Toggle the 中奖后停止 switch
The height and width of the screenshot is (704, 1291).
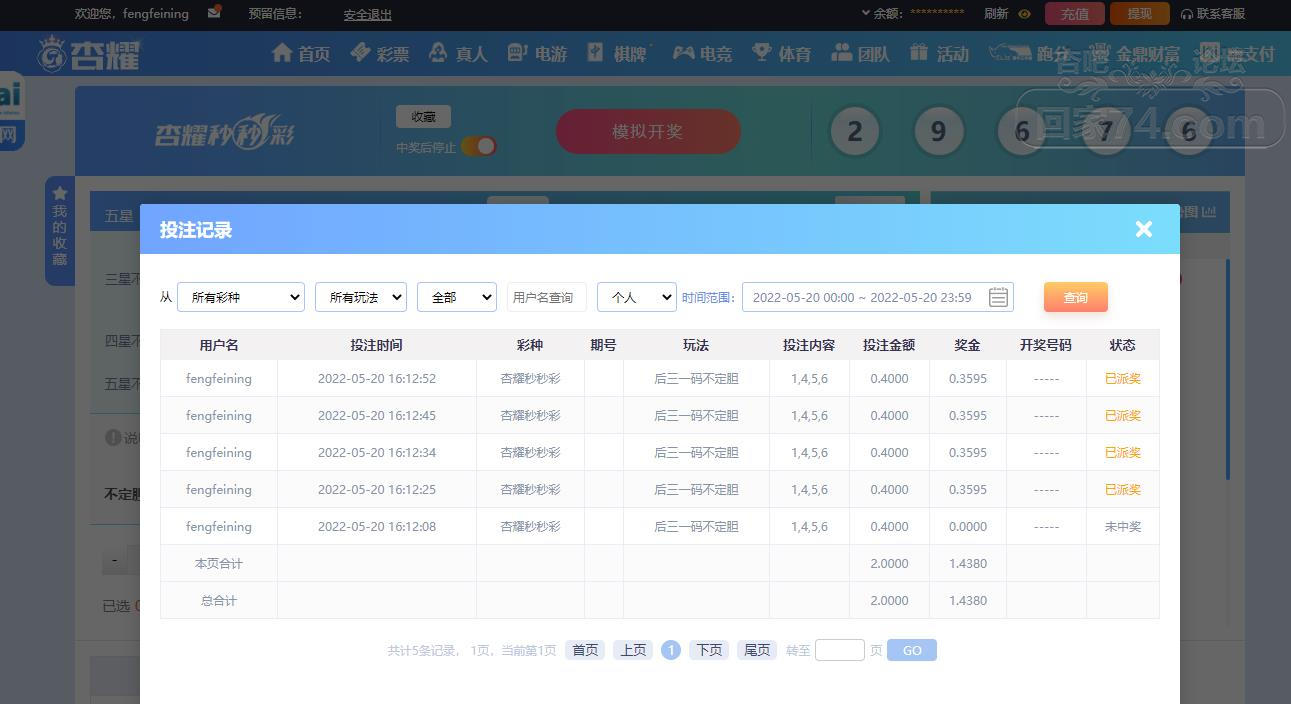pos(479,147)
